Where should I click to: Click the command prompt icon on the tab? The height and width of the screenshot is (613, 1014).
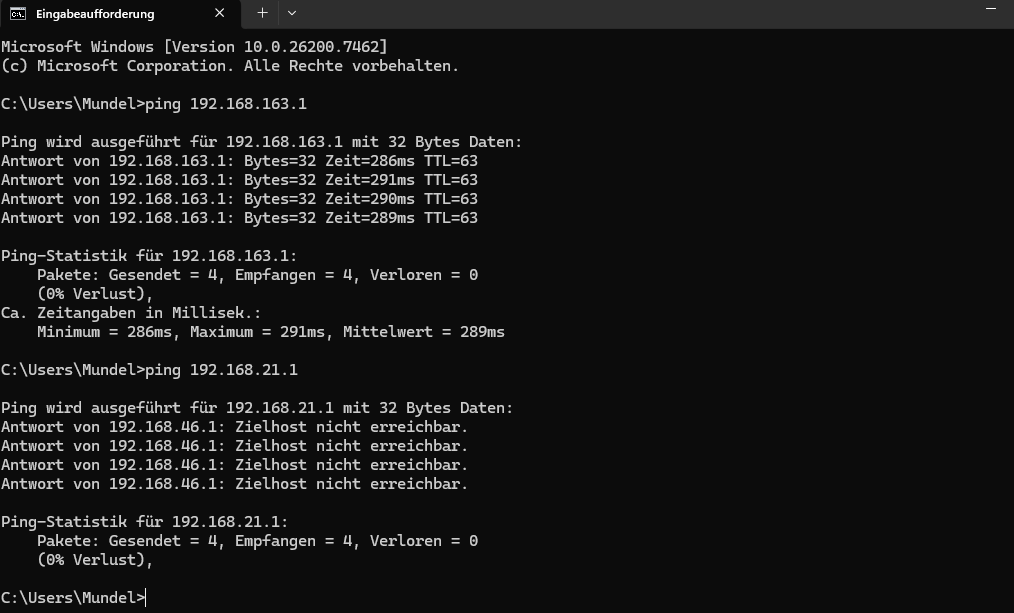[18, 14]
